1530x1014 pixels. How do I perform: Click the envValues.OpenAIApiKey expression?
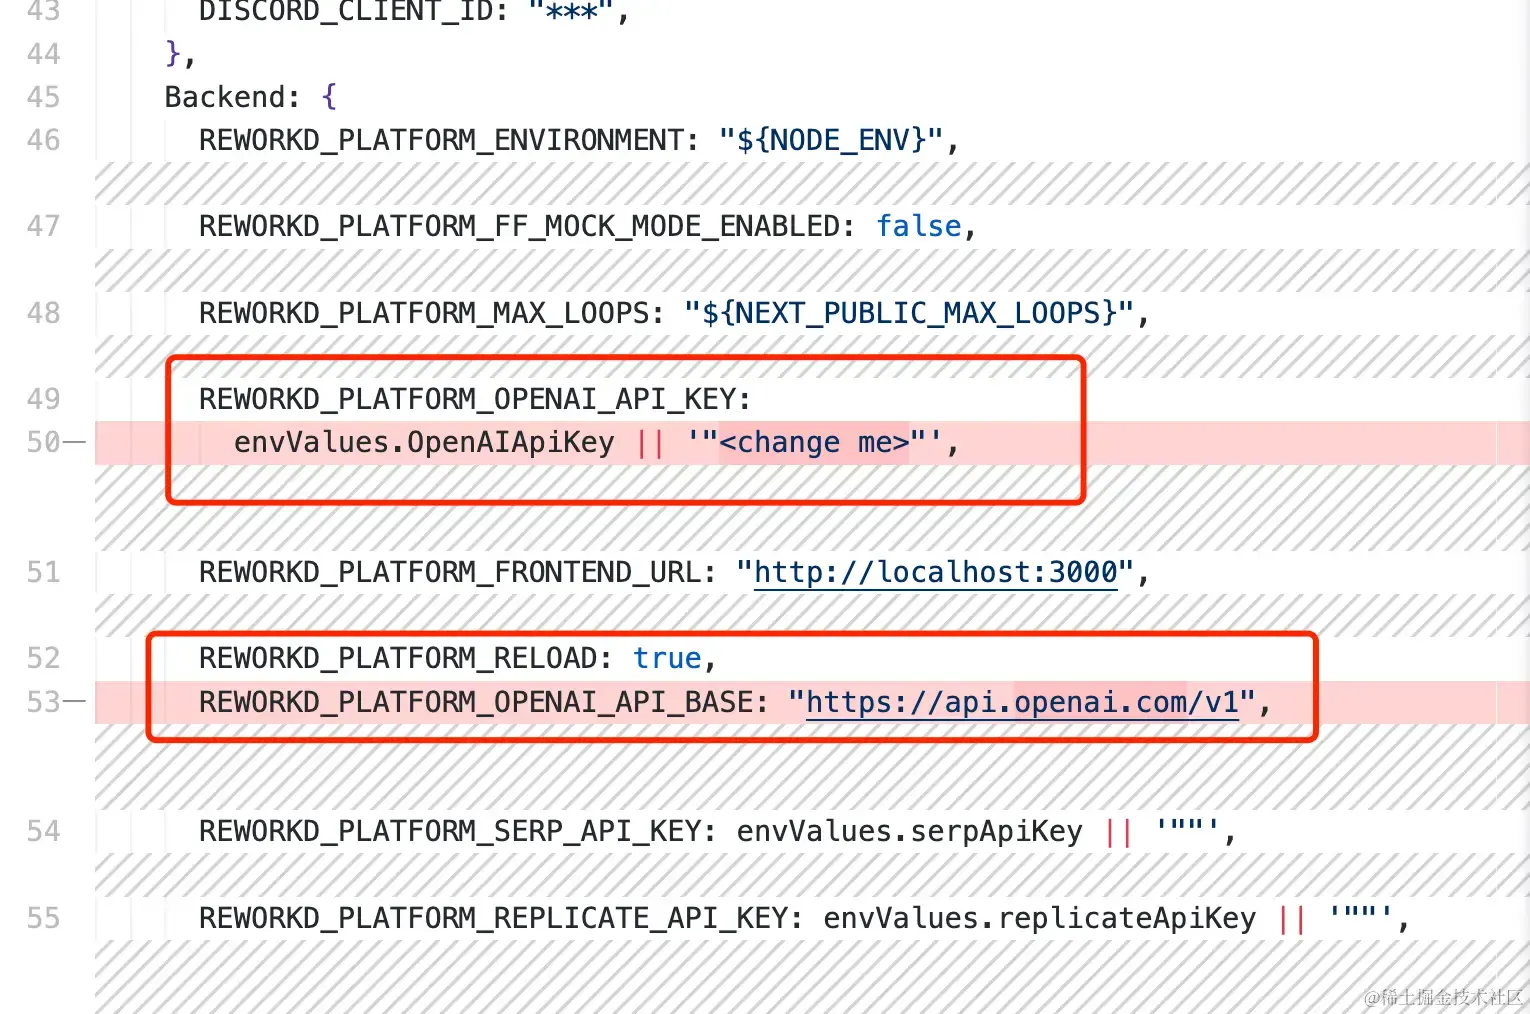424,443
